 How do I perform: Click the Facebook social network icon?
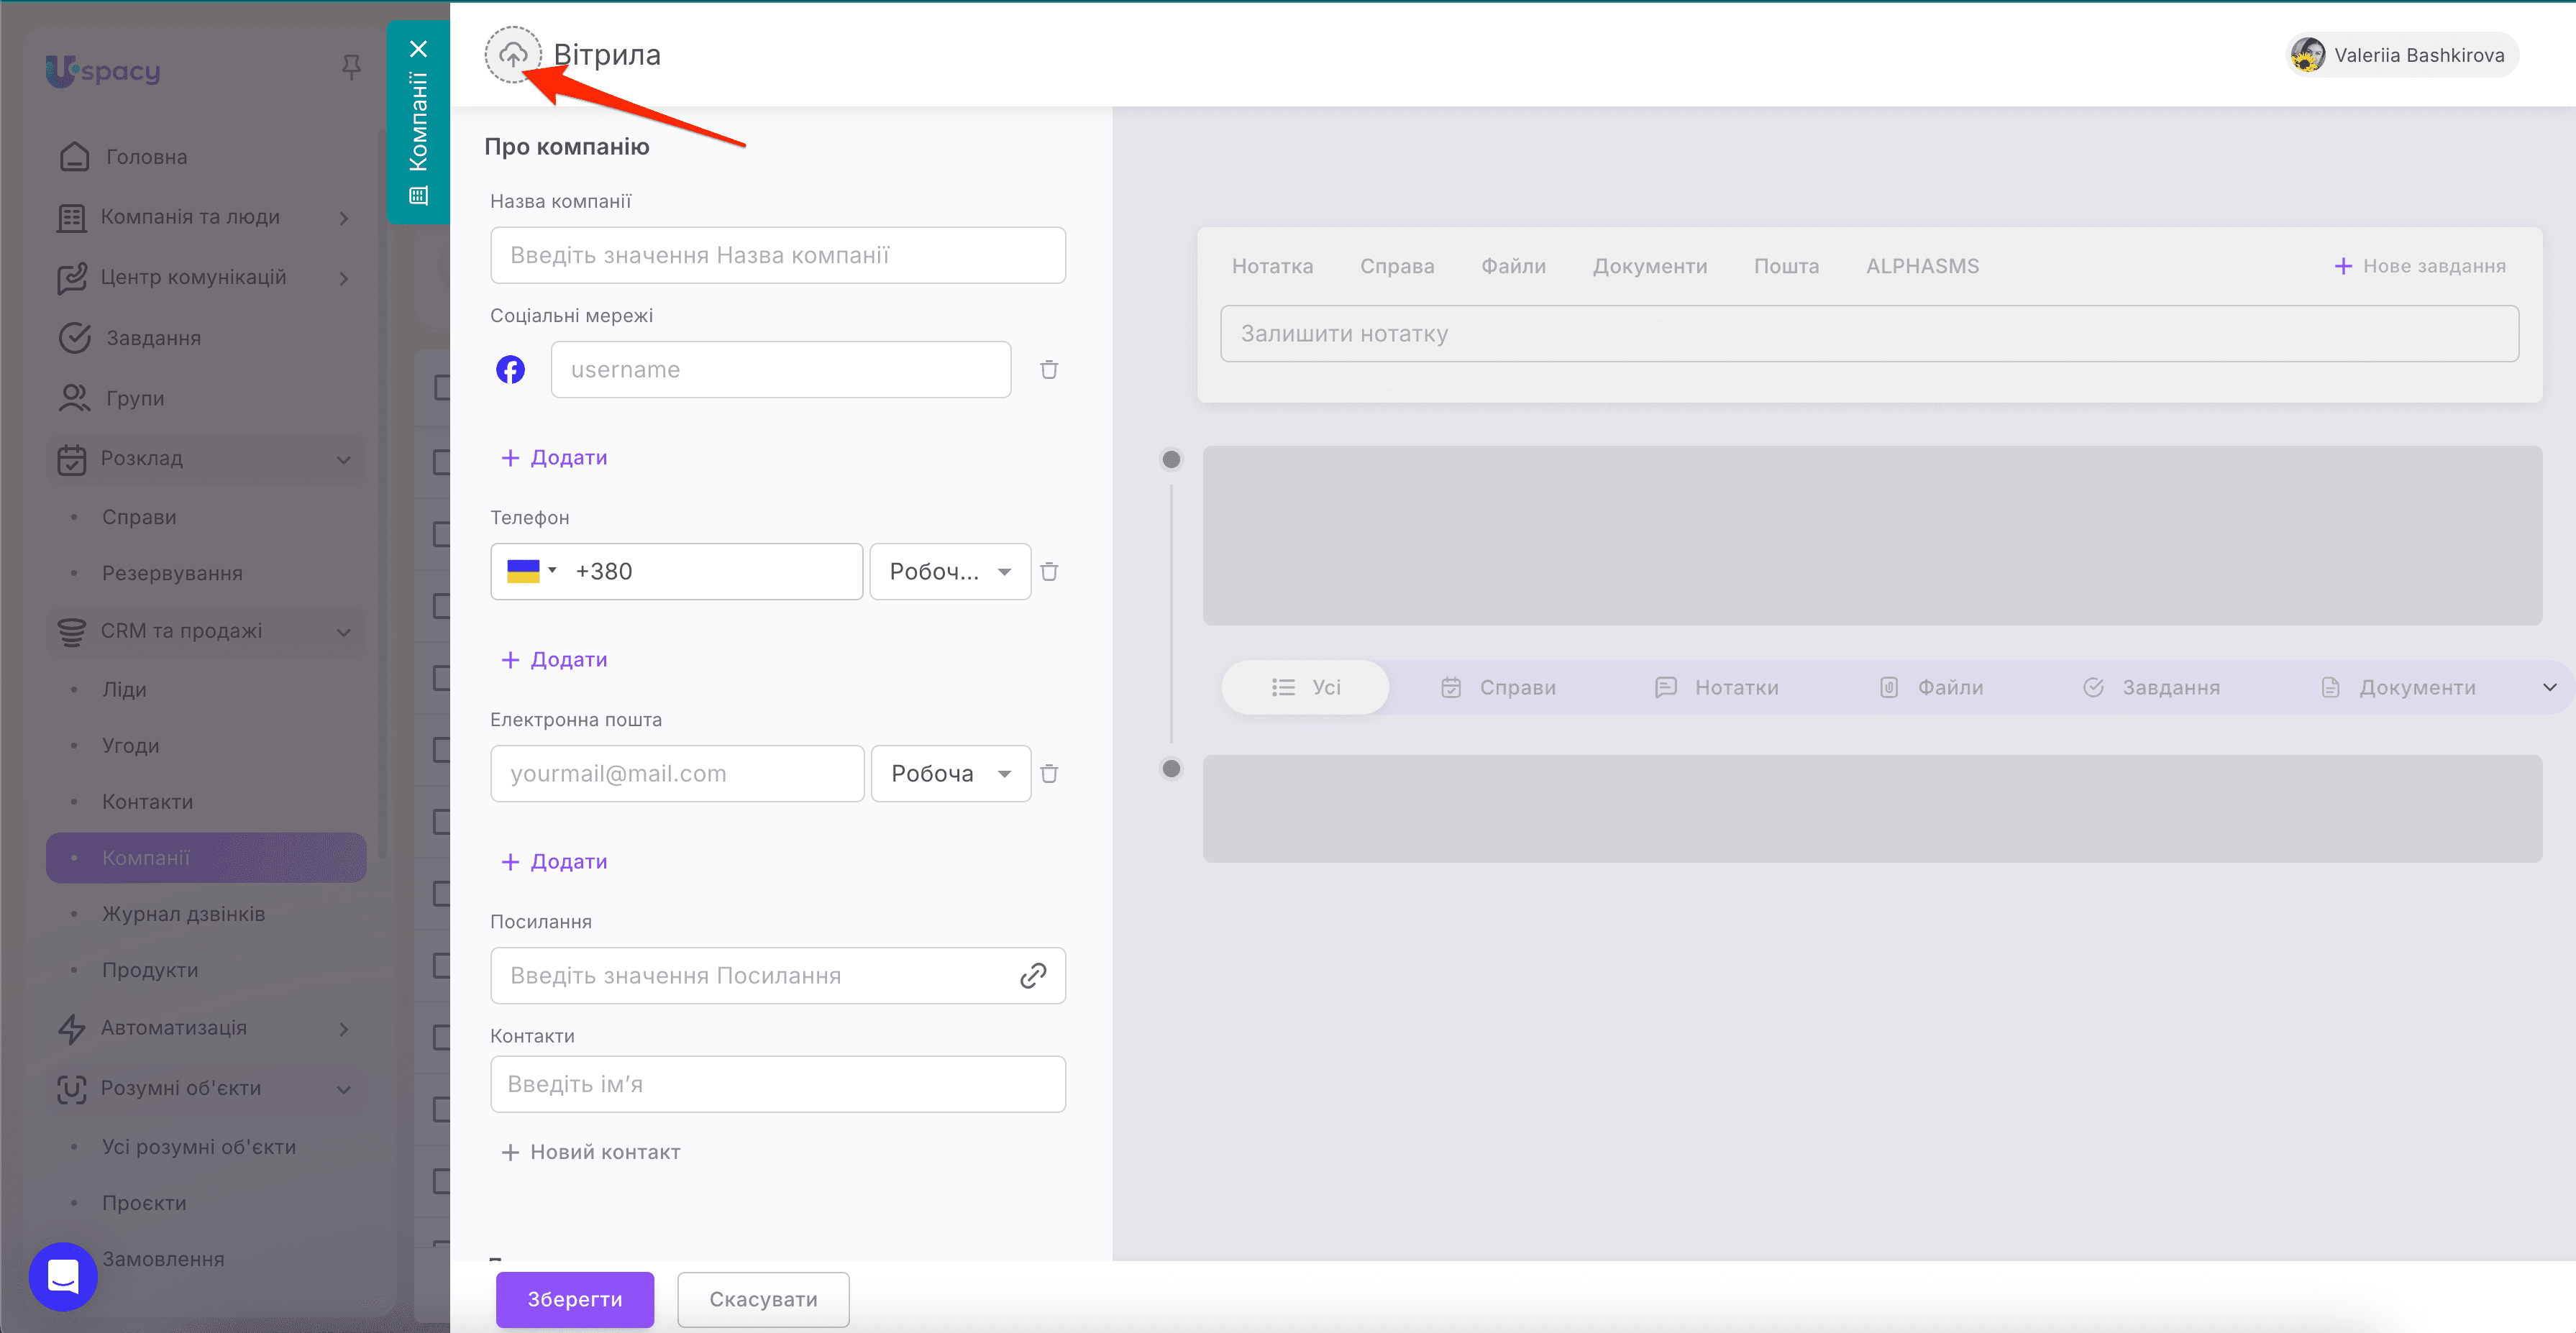click(x=510, y=370)
